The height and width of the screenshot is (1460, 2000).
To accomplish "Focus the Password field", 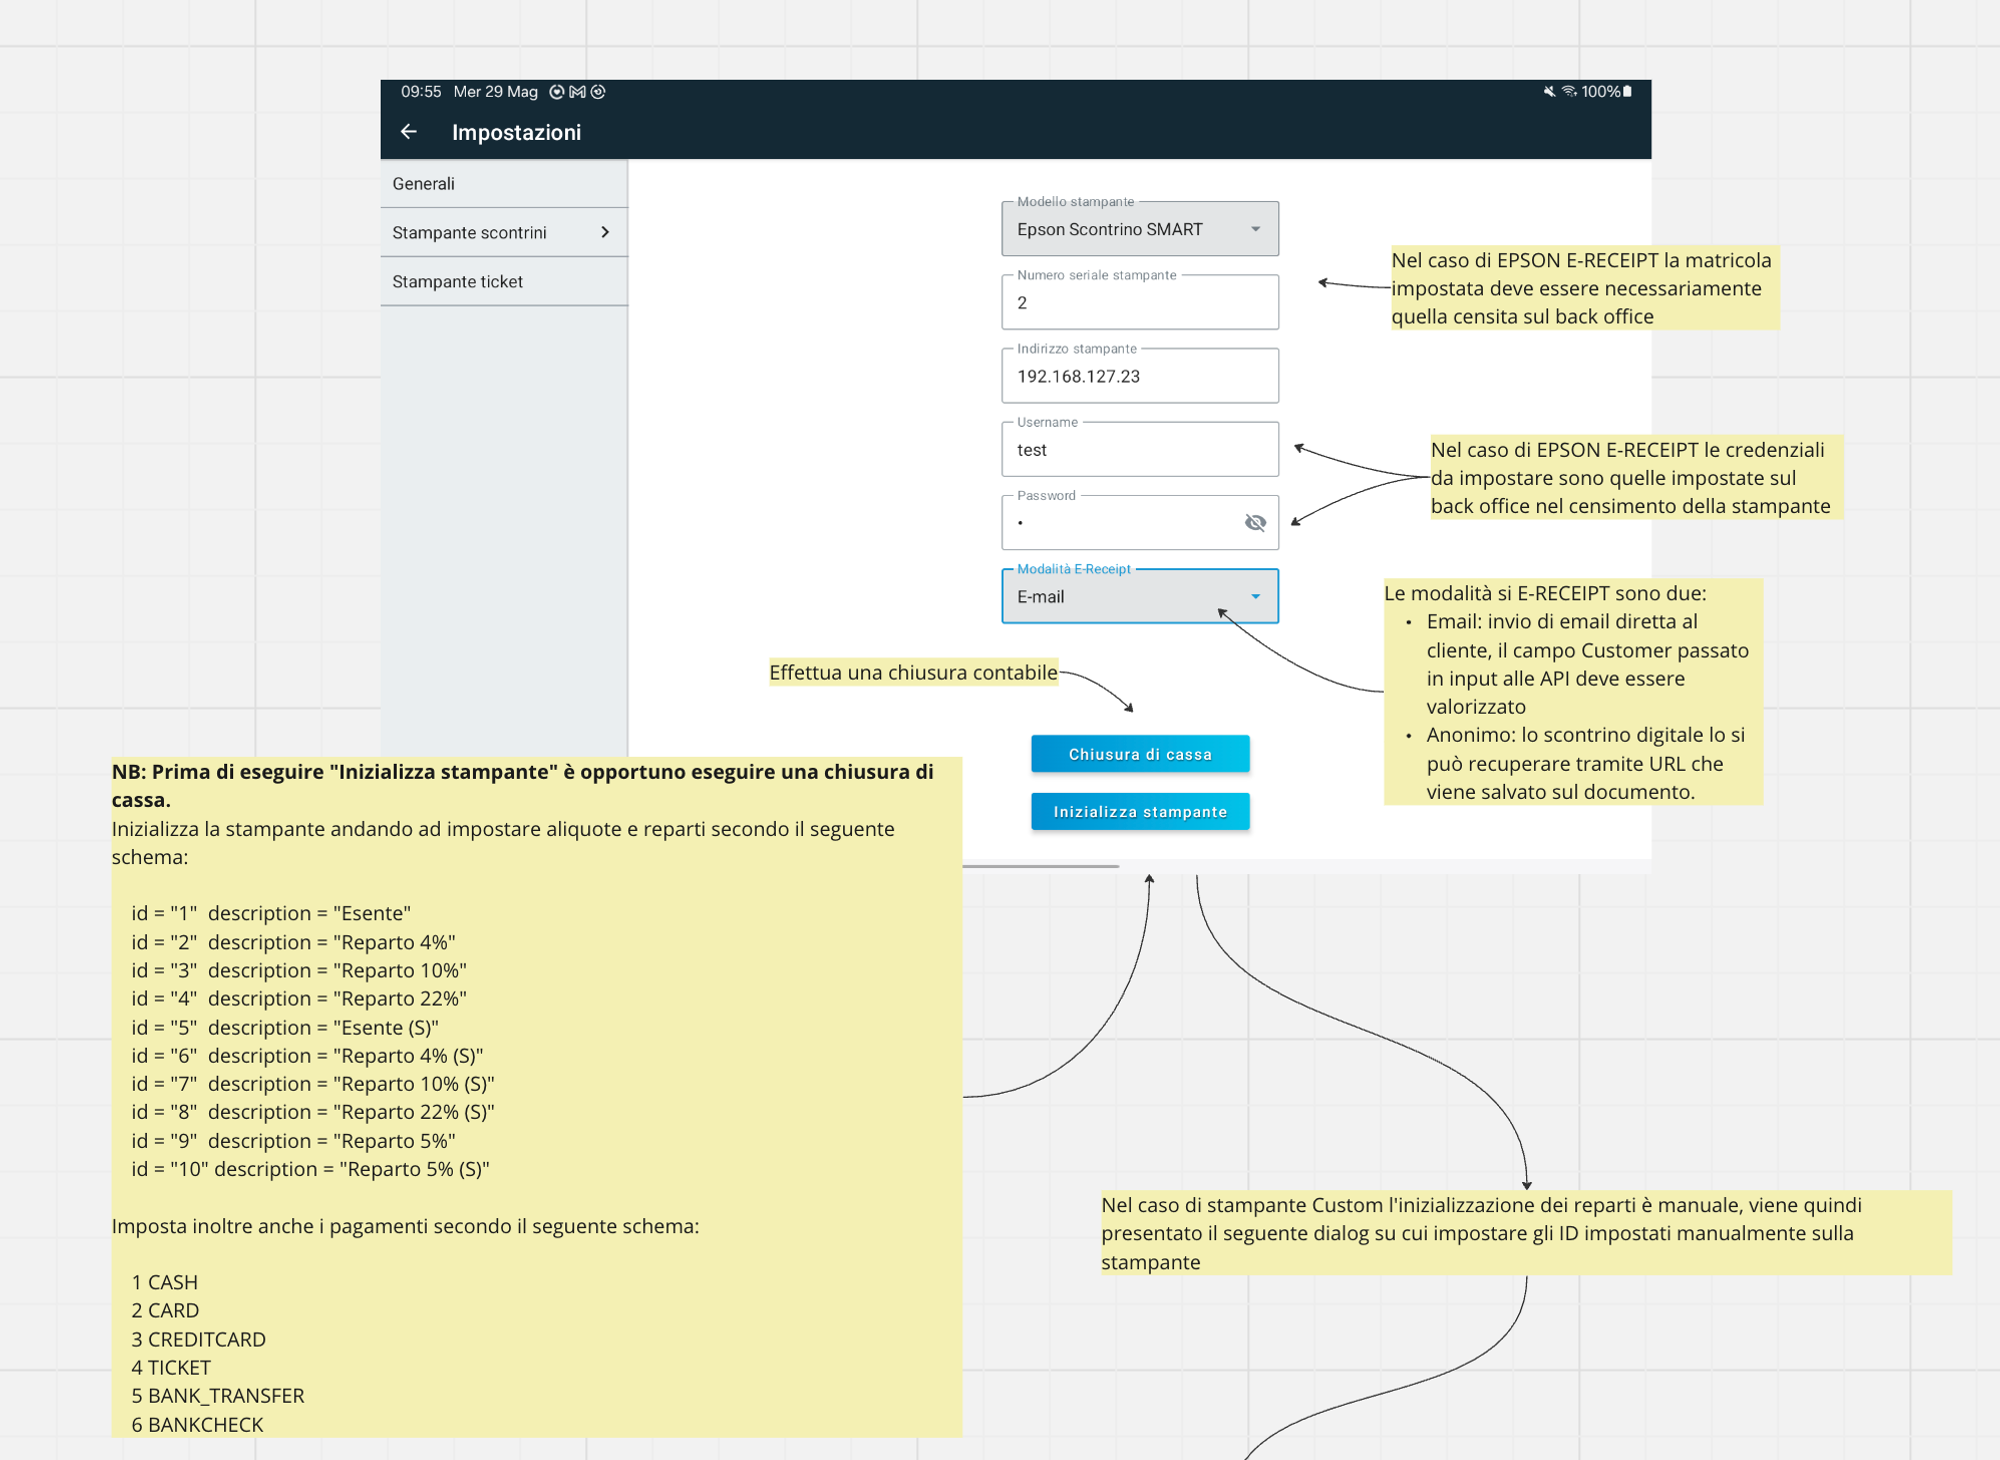I will click(1140, 522).
